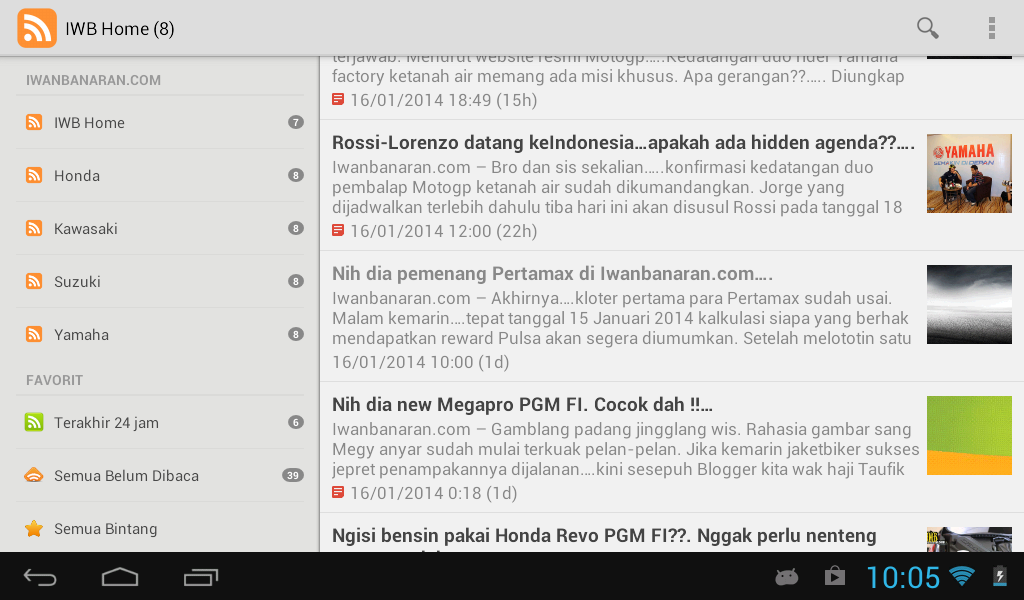Screen dimensions: 1024x600
Task: Open Rossi-Lorenzo datang keIndonesia article
Action: click(x=671, y=185)
